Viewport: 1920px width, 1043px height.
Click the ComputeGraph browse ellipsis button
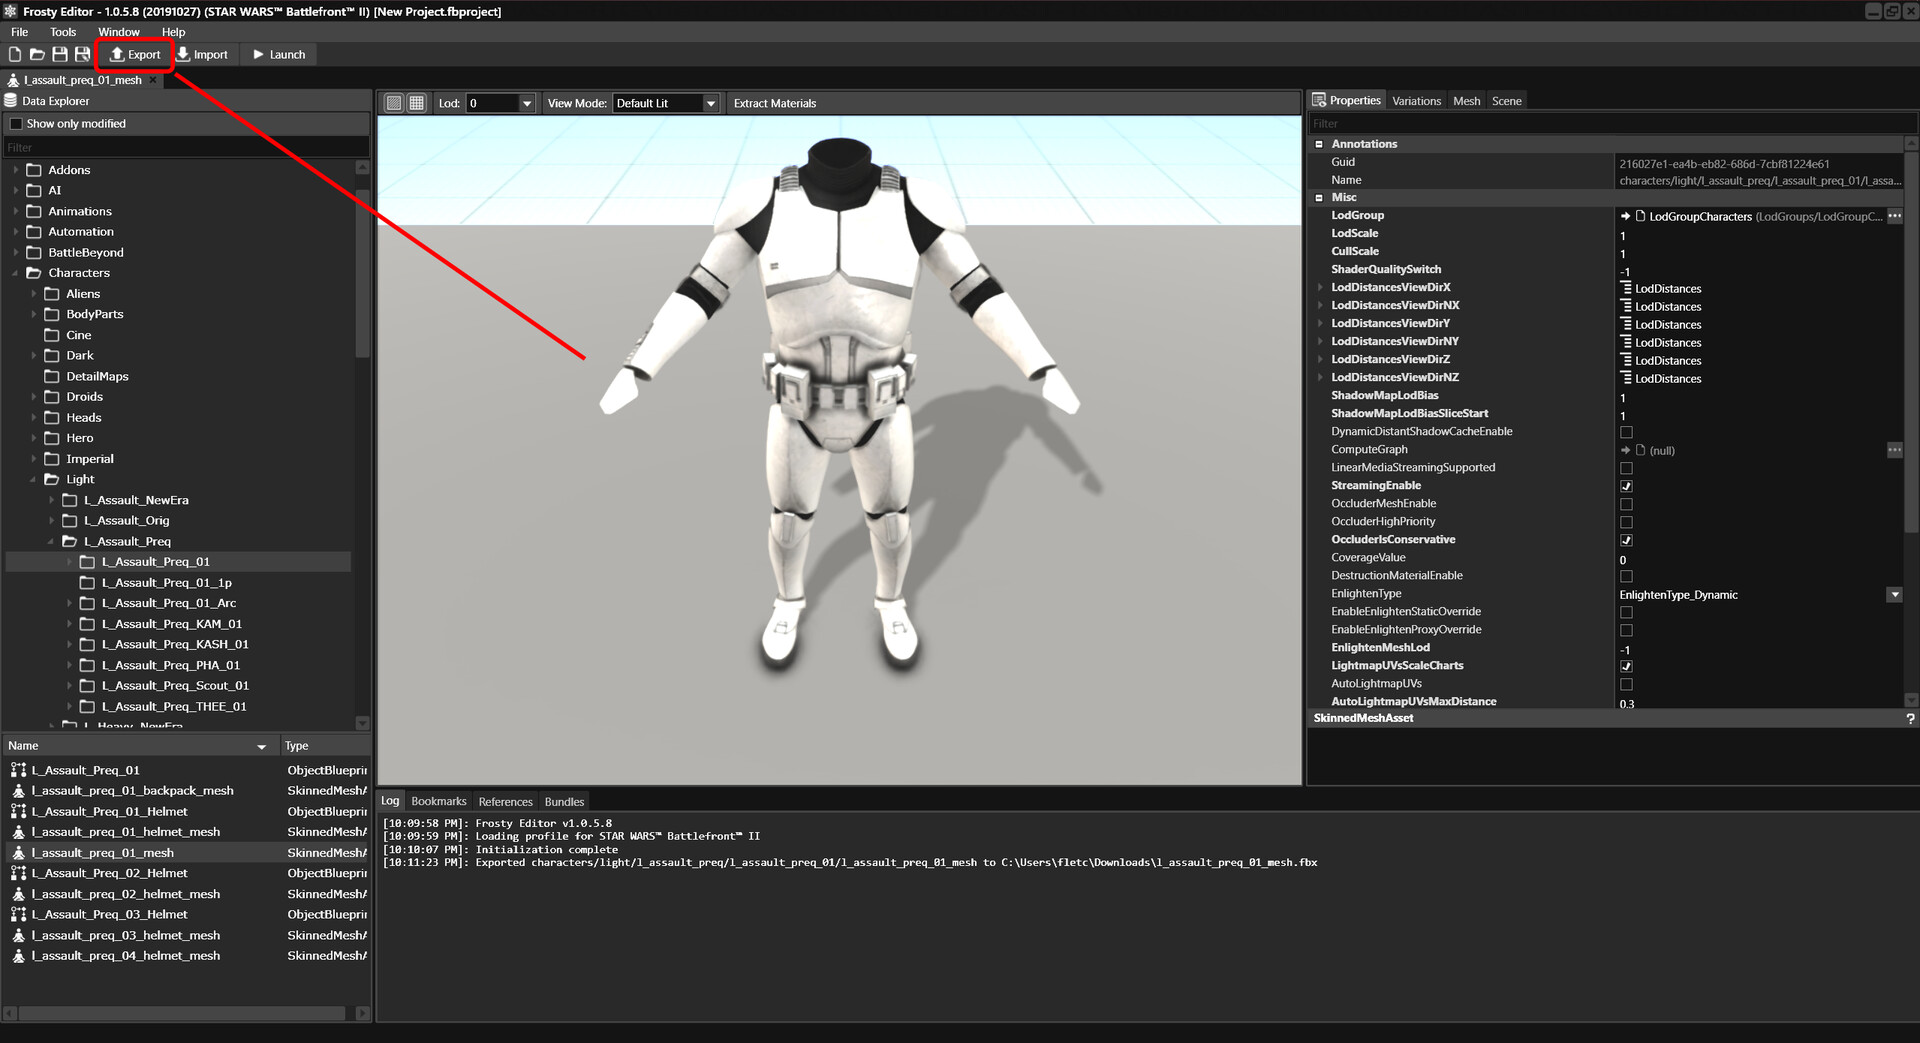[x=1894, y=450]
